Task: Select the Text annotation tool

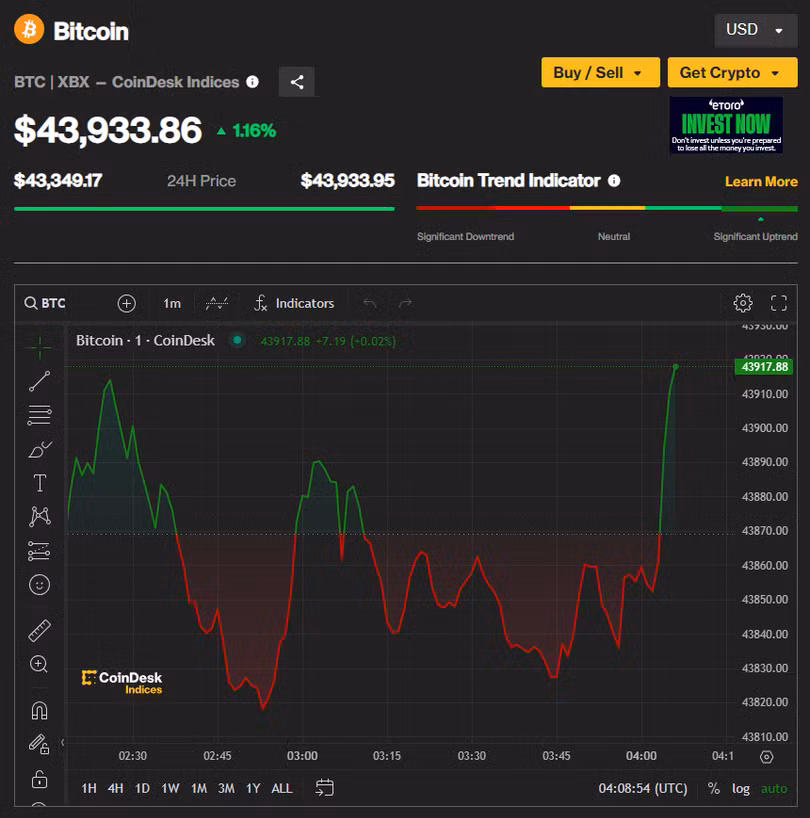Action: pos(40,483)
